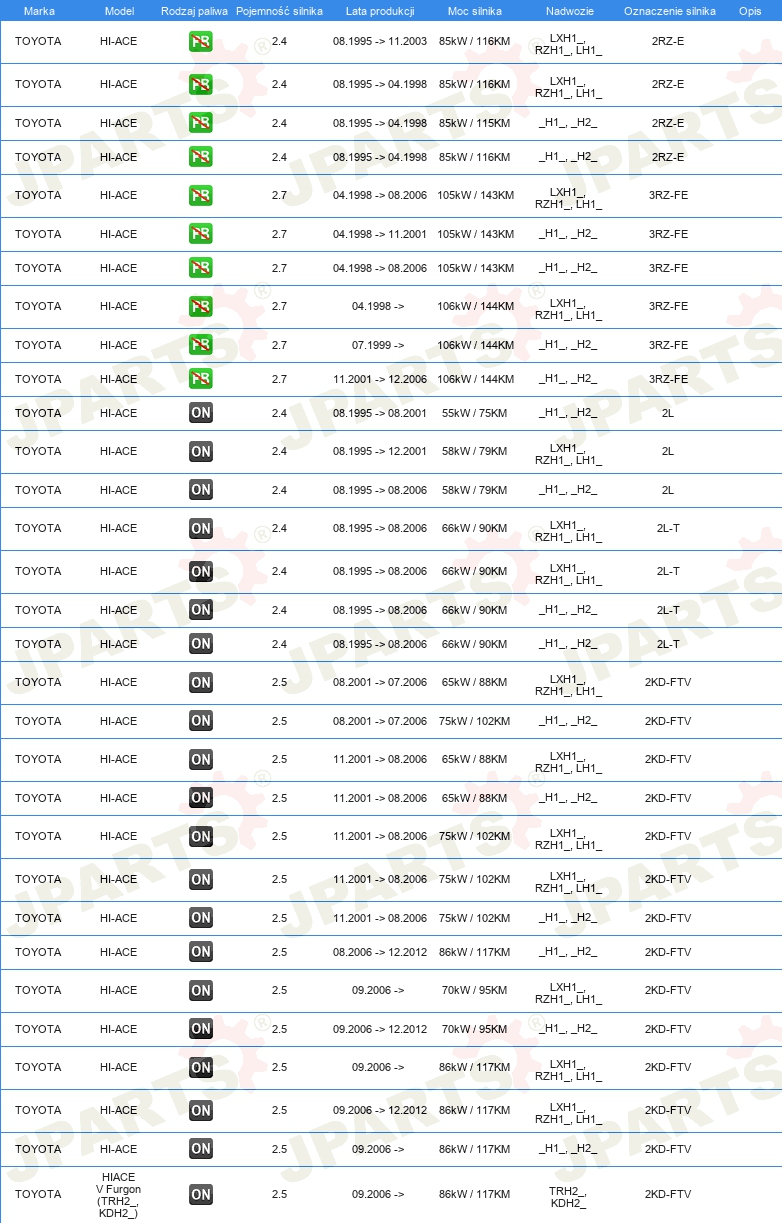
Task: Click the Nadwozie column header
Action: click(x=568, y=10)
